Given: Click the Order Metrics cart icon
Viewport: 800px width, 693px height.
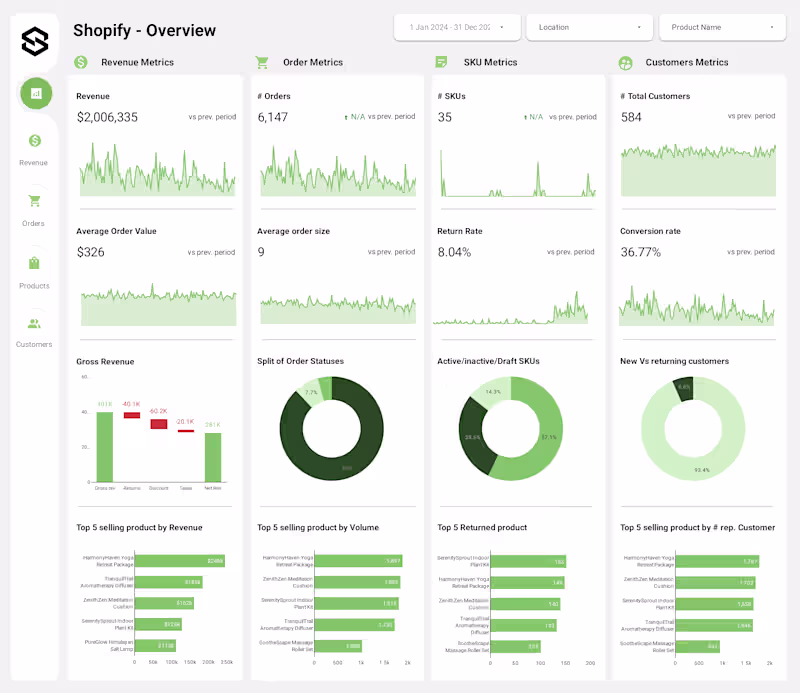Looking at the screenshot, I should tap(262, 62).
